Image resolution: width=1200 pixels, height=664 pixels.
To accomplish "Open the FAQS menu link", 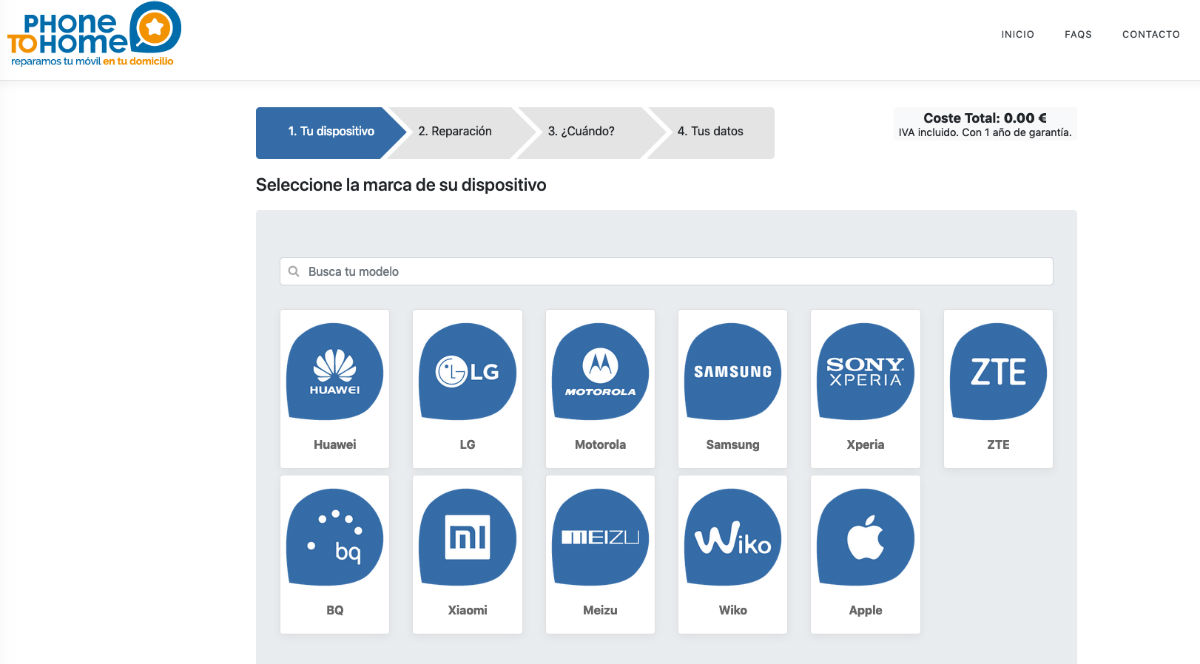I will click(1078, 35).
